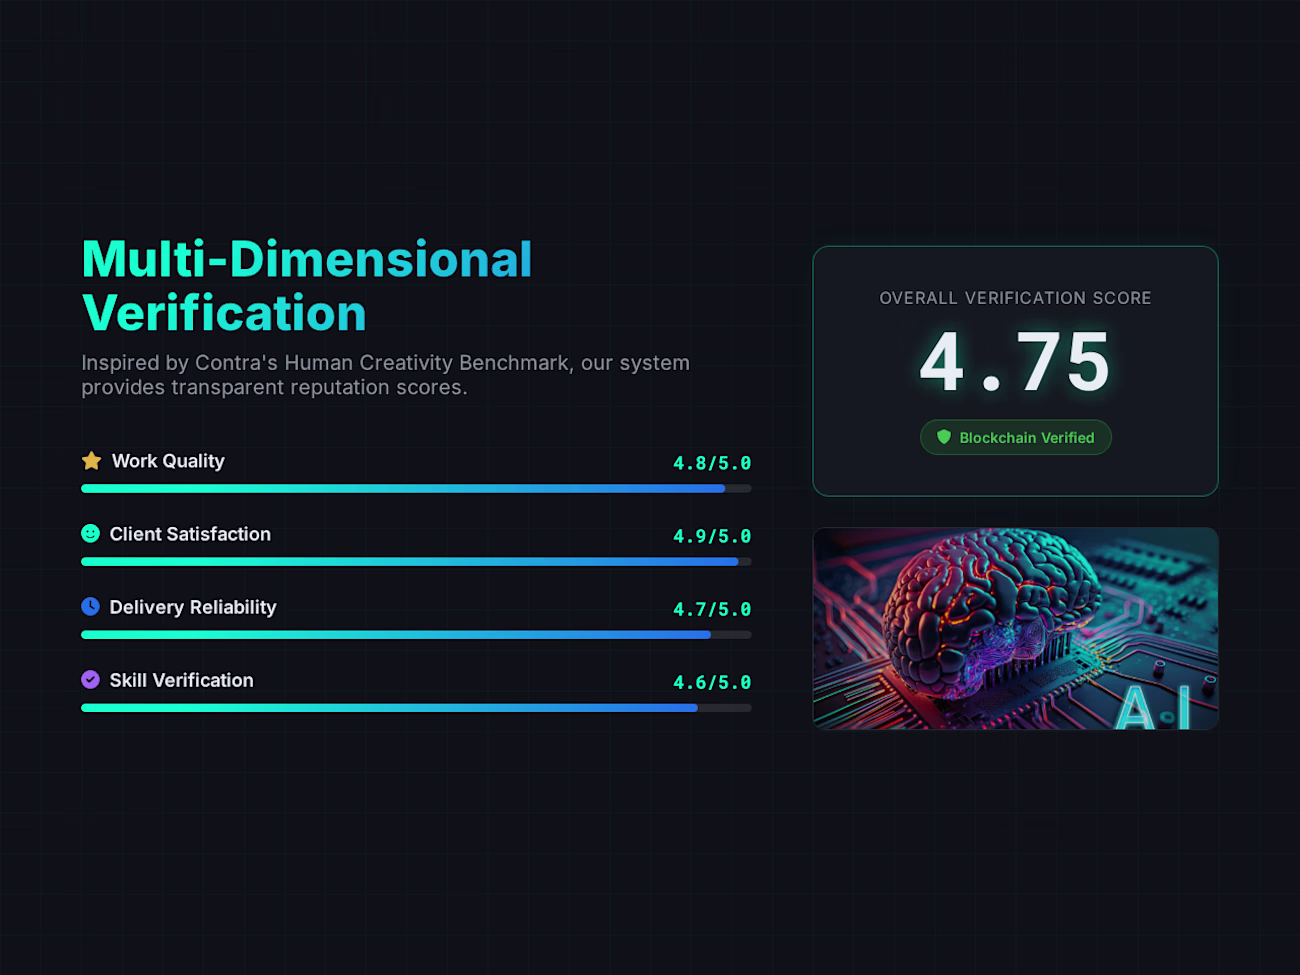This screenshot has width=1300, height=975.
Task: Click the Delivery Reliability label text
Action: click(x=193, y=607)
